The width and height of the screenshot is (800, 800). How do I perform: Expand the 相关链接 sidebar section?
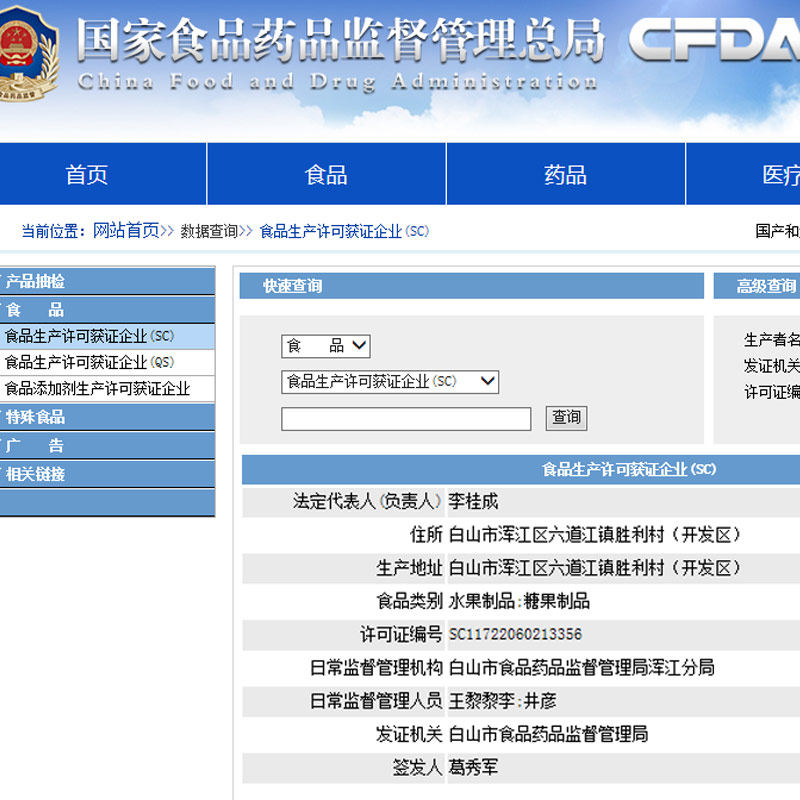107,474
